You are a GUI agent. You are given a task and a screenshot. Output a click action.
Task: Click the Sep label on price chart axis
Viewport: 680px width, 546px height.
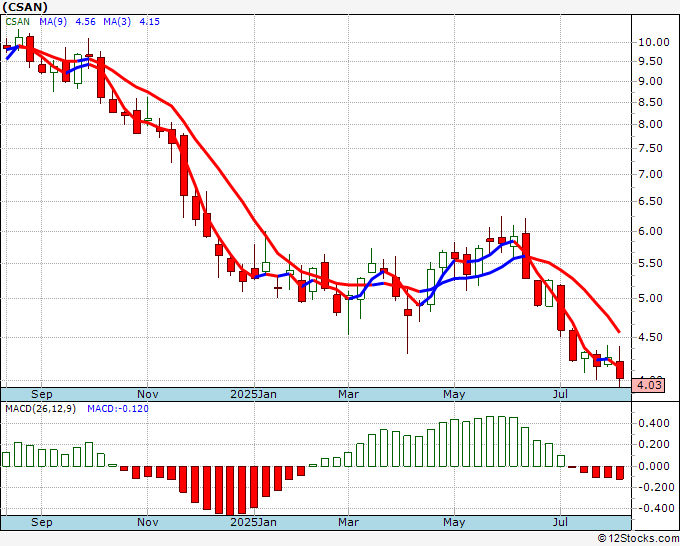(42, 394)
